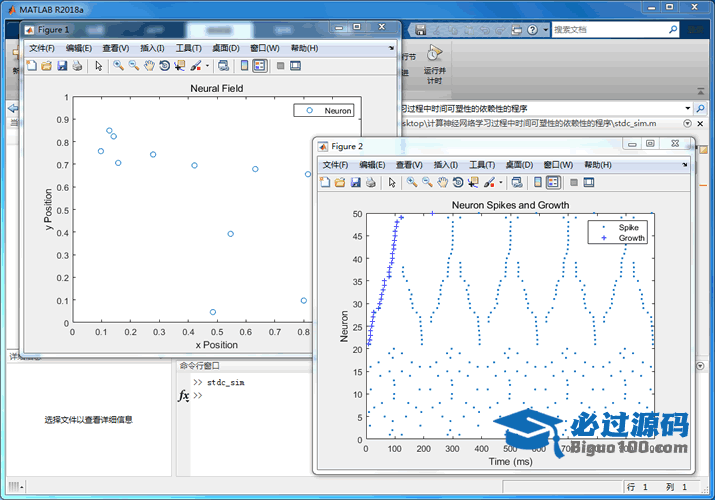Select Brush data tool in Figure 2

490,182
